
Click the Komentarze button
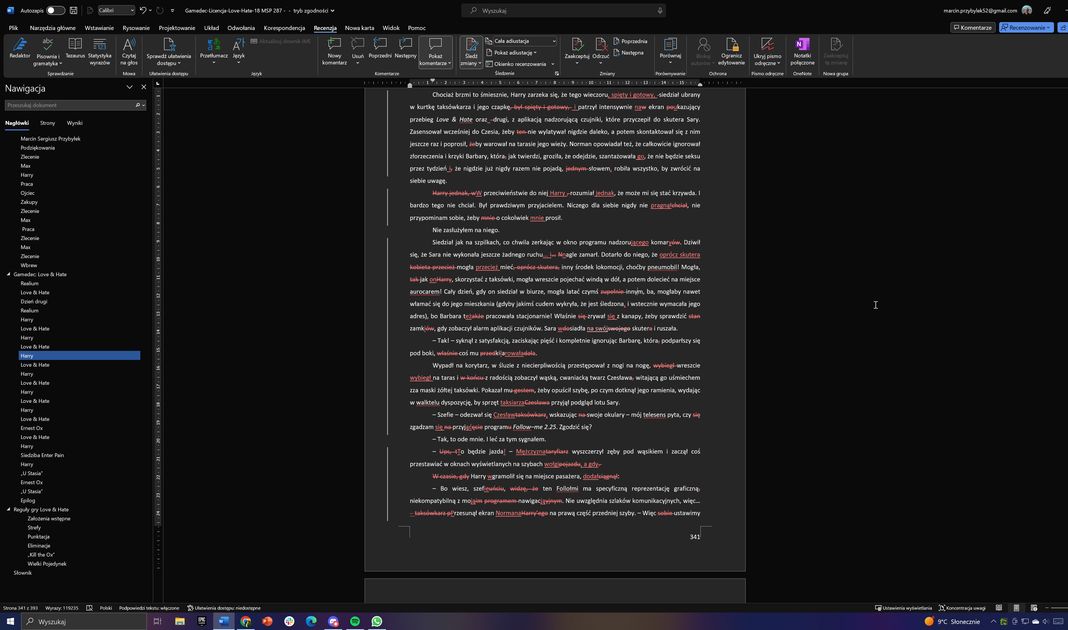pyautogui.click(x=973, y=28)
